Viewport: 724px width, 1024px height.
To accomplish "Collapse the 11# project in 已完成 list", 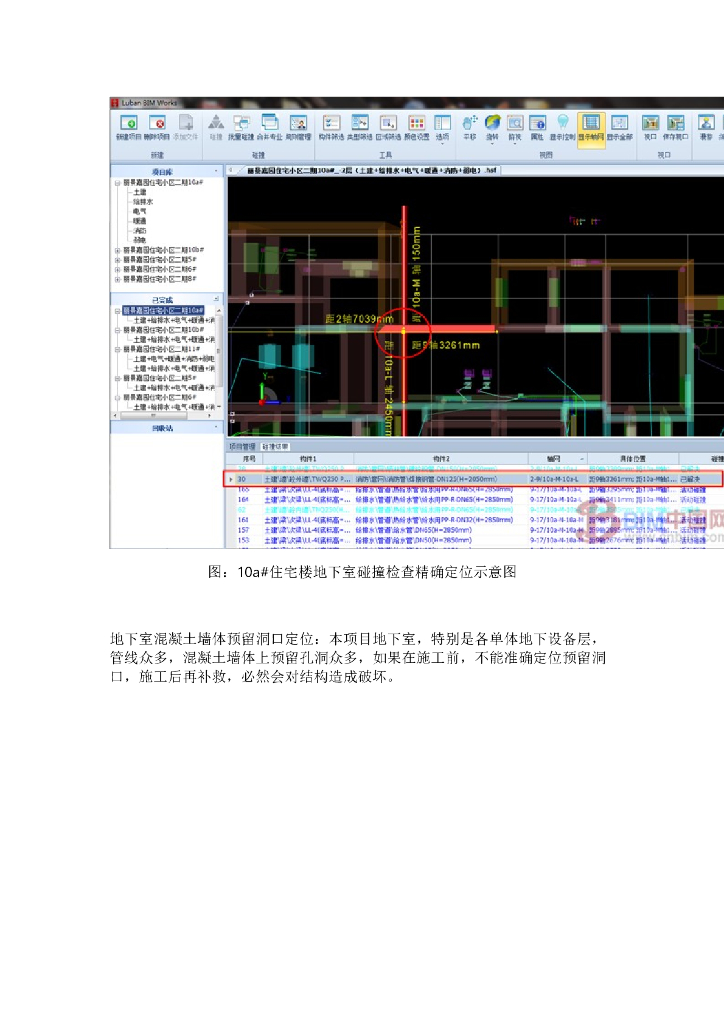I will [x=118, y=349].
